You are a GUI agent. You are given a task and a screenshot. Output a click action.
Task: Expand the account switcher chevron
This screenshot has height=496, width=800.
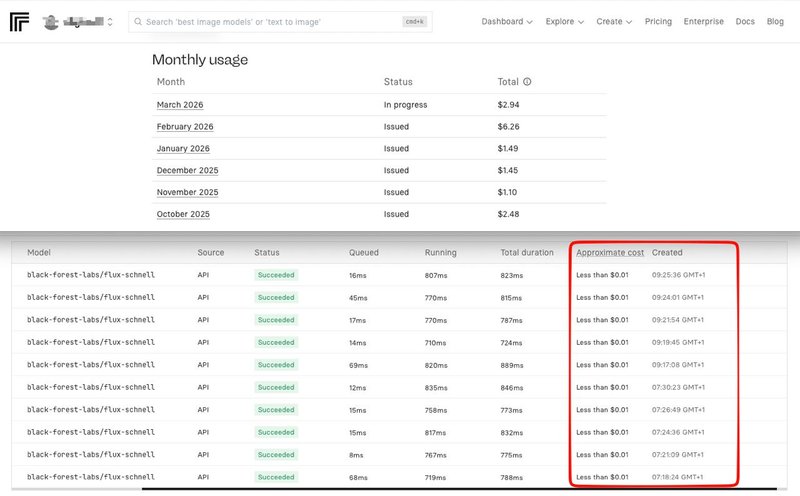coord(110,22)
